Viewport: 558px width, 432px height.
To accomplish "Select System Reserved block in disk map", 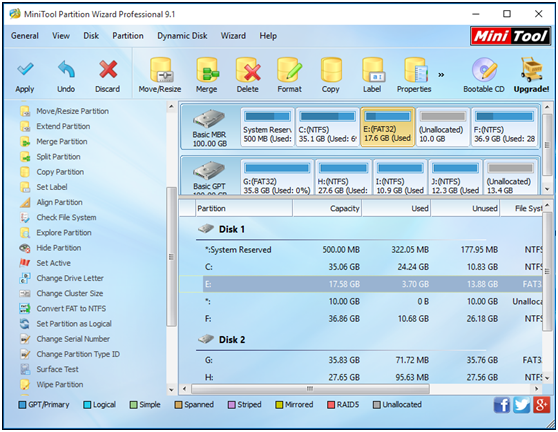I will [x=267, y=127].
